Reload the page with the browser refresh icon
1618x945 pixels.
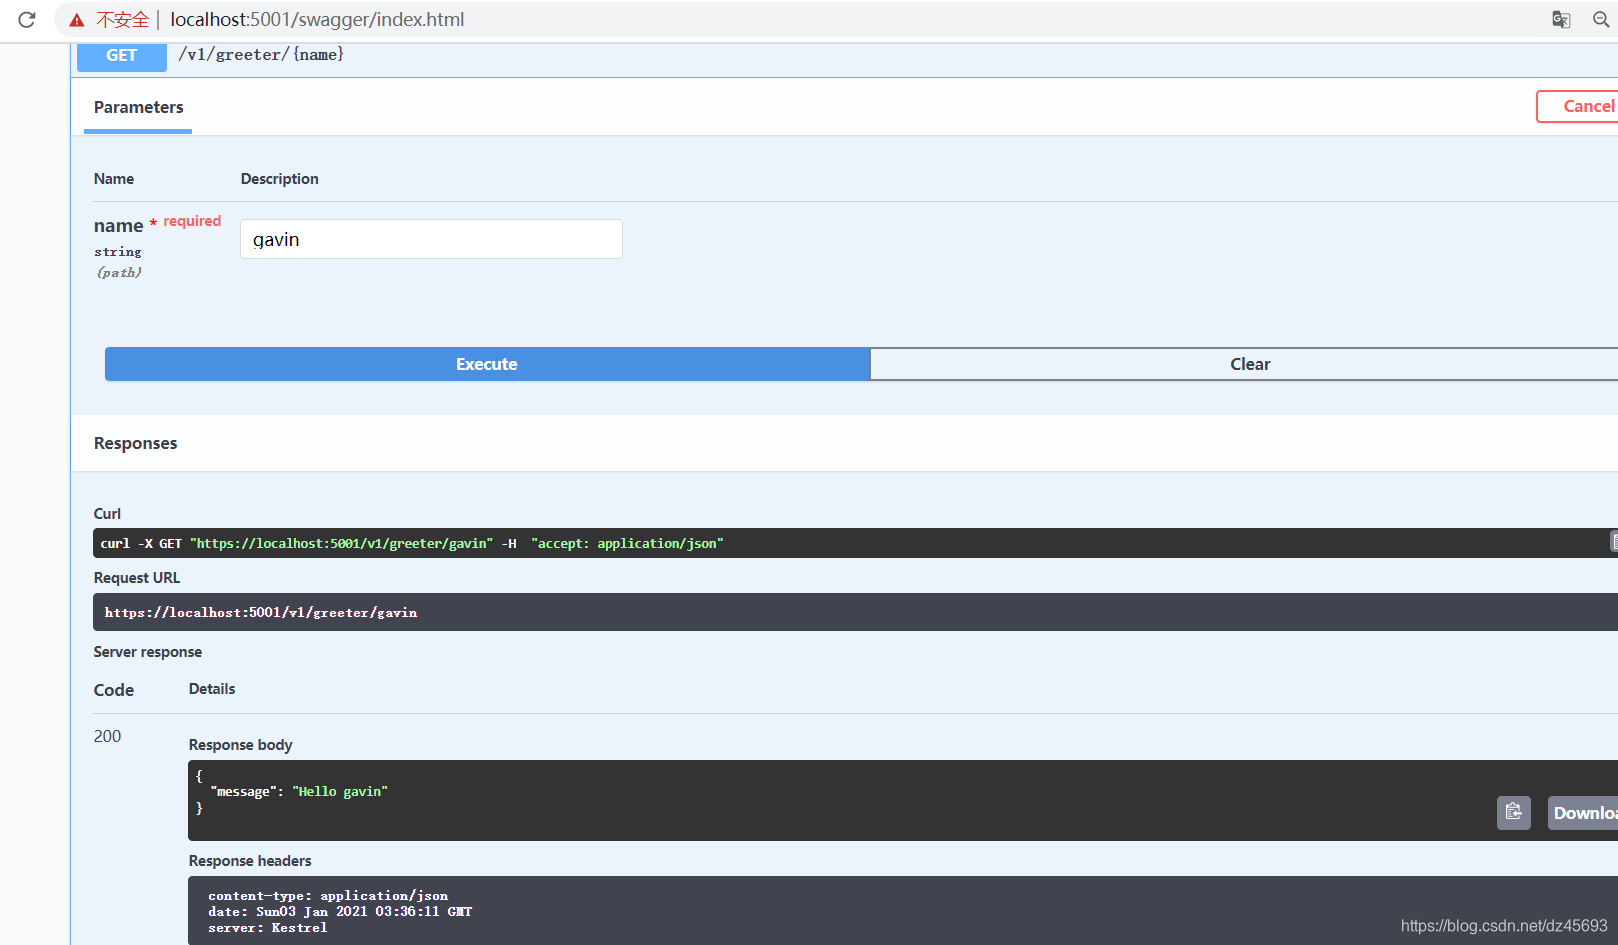click(x=27, y=19)
